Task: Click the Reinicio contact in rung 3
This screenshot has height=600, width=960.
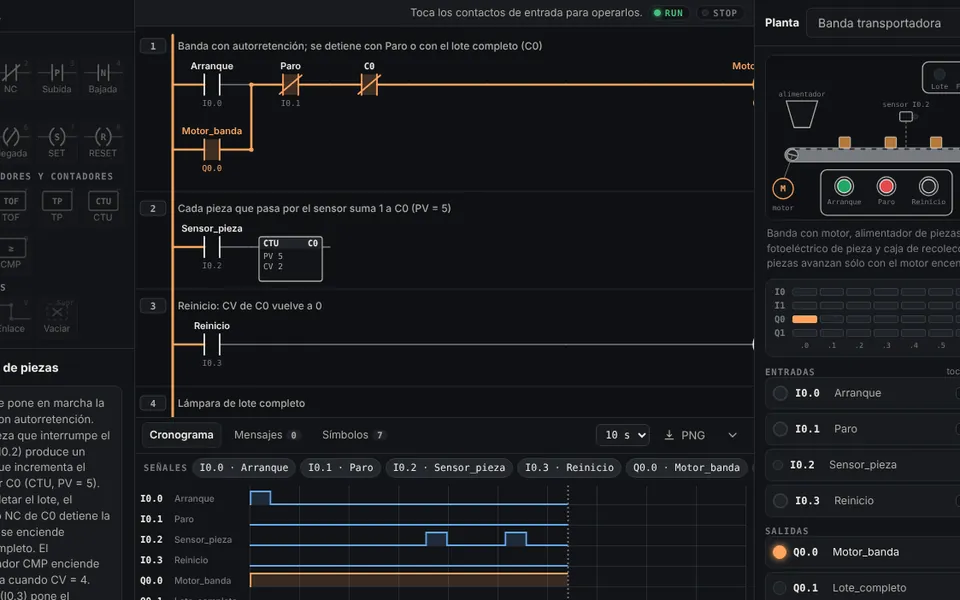Action: 212,345
